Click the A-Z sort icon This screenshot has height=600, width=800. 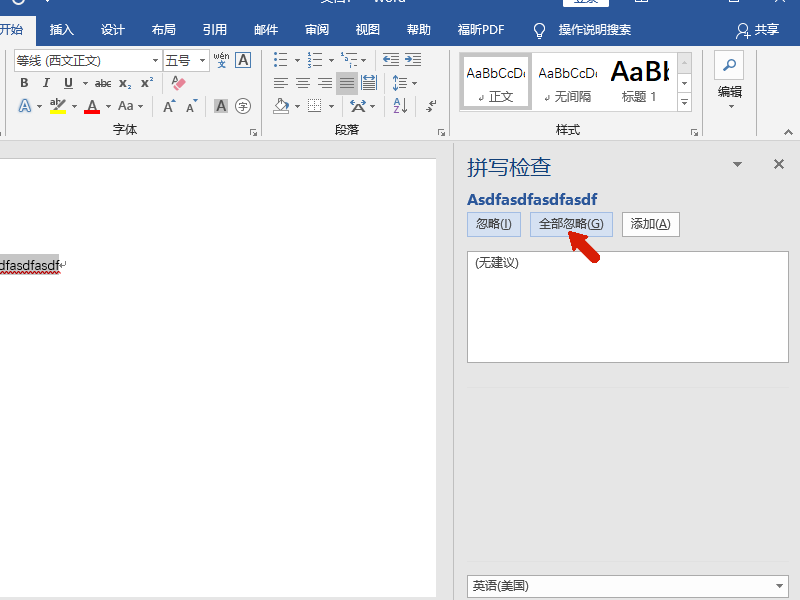(401, 106)
